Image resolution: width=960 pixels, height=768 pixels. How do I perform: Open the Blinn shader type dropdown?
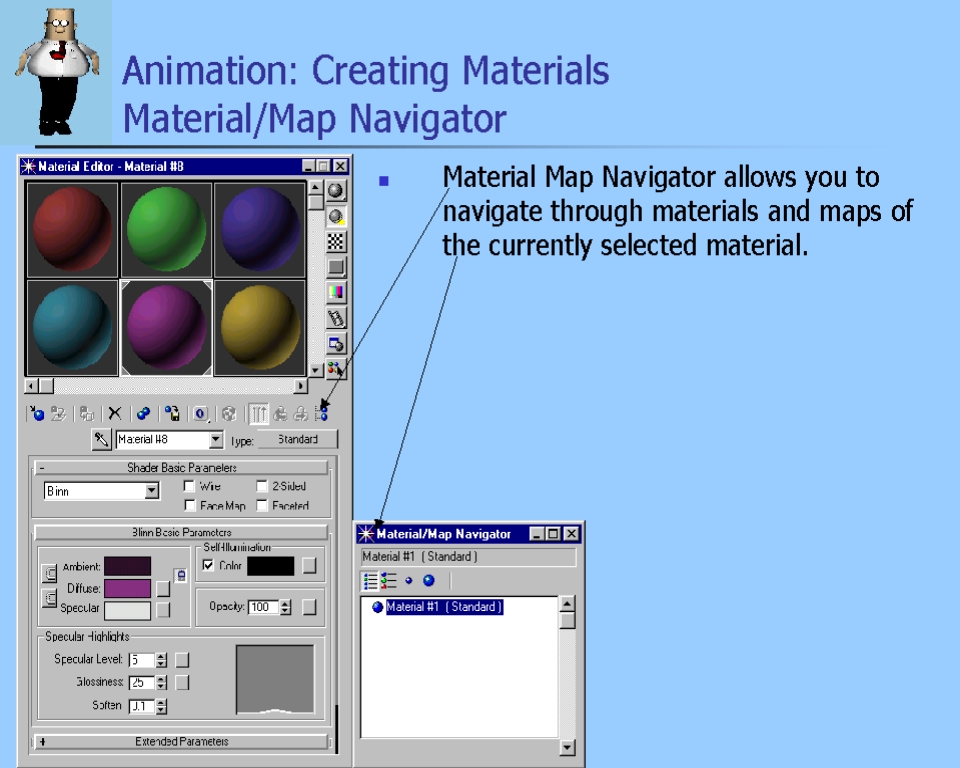pos(152,491)
